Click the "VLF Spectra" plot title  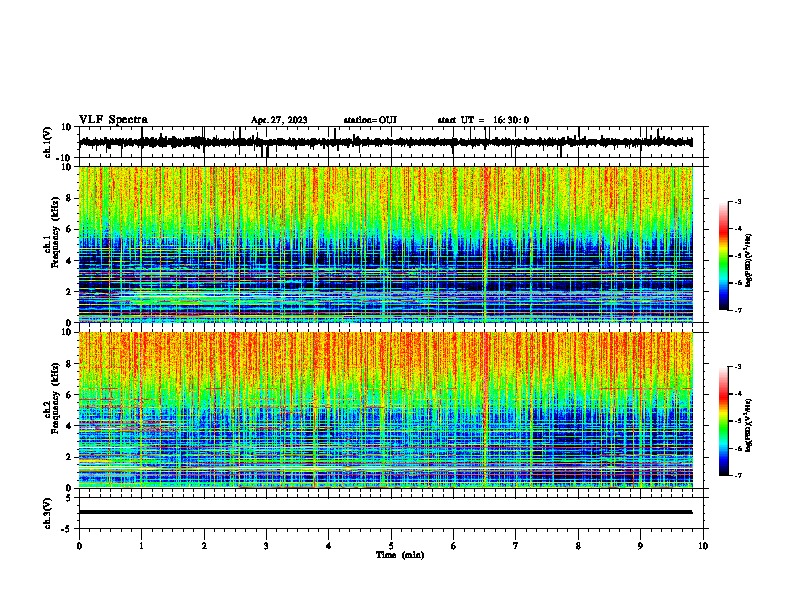pyautogui.click(x=113, y=120)
